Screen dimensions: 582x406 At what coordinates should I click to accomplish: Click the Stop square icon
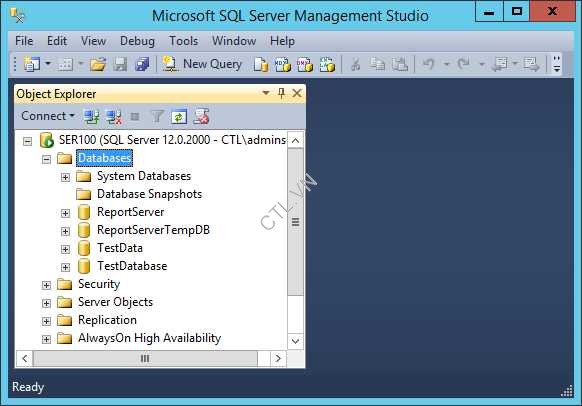(135, 117)
